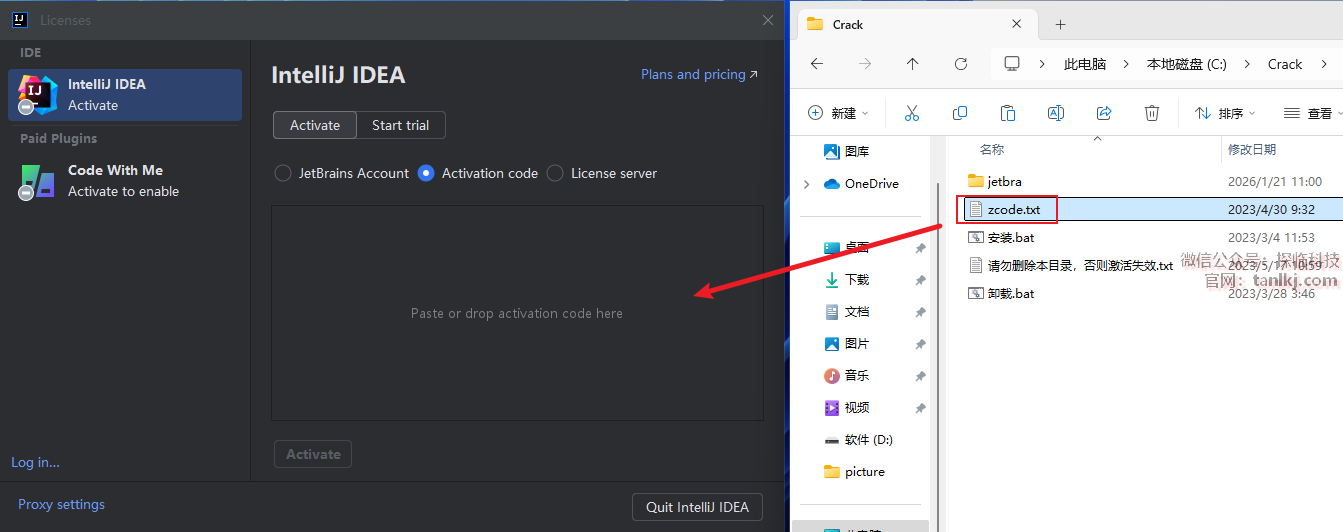Click the Rename icon in Explorer toolbar

pyautogui.click(x=1055, y=113)
